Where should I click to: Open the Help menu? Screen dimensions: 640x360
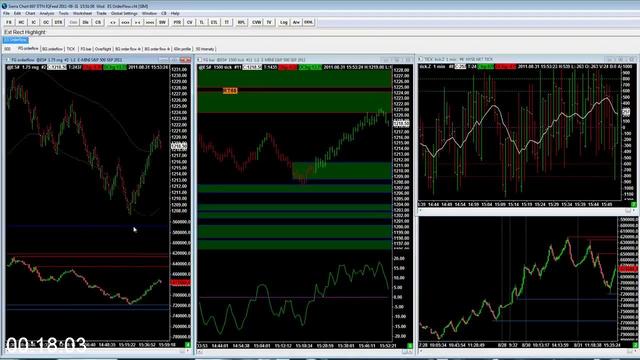coord(175,13)
